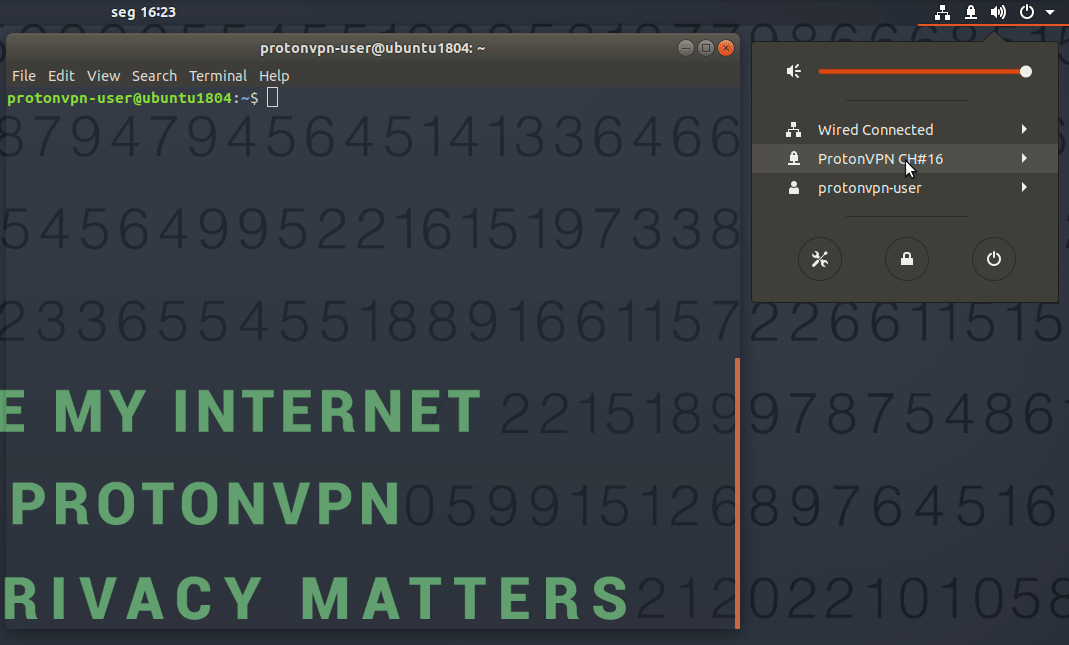This screenshot has height=645, width=1069.
Task: Maximize the terminal window
Action: click(706, 48)
